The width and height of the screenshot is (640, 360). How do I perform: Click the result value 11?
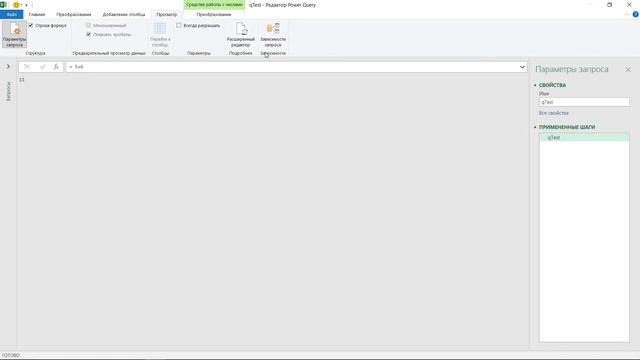coord(22,80)
